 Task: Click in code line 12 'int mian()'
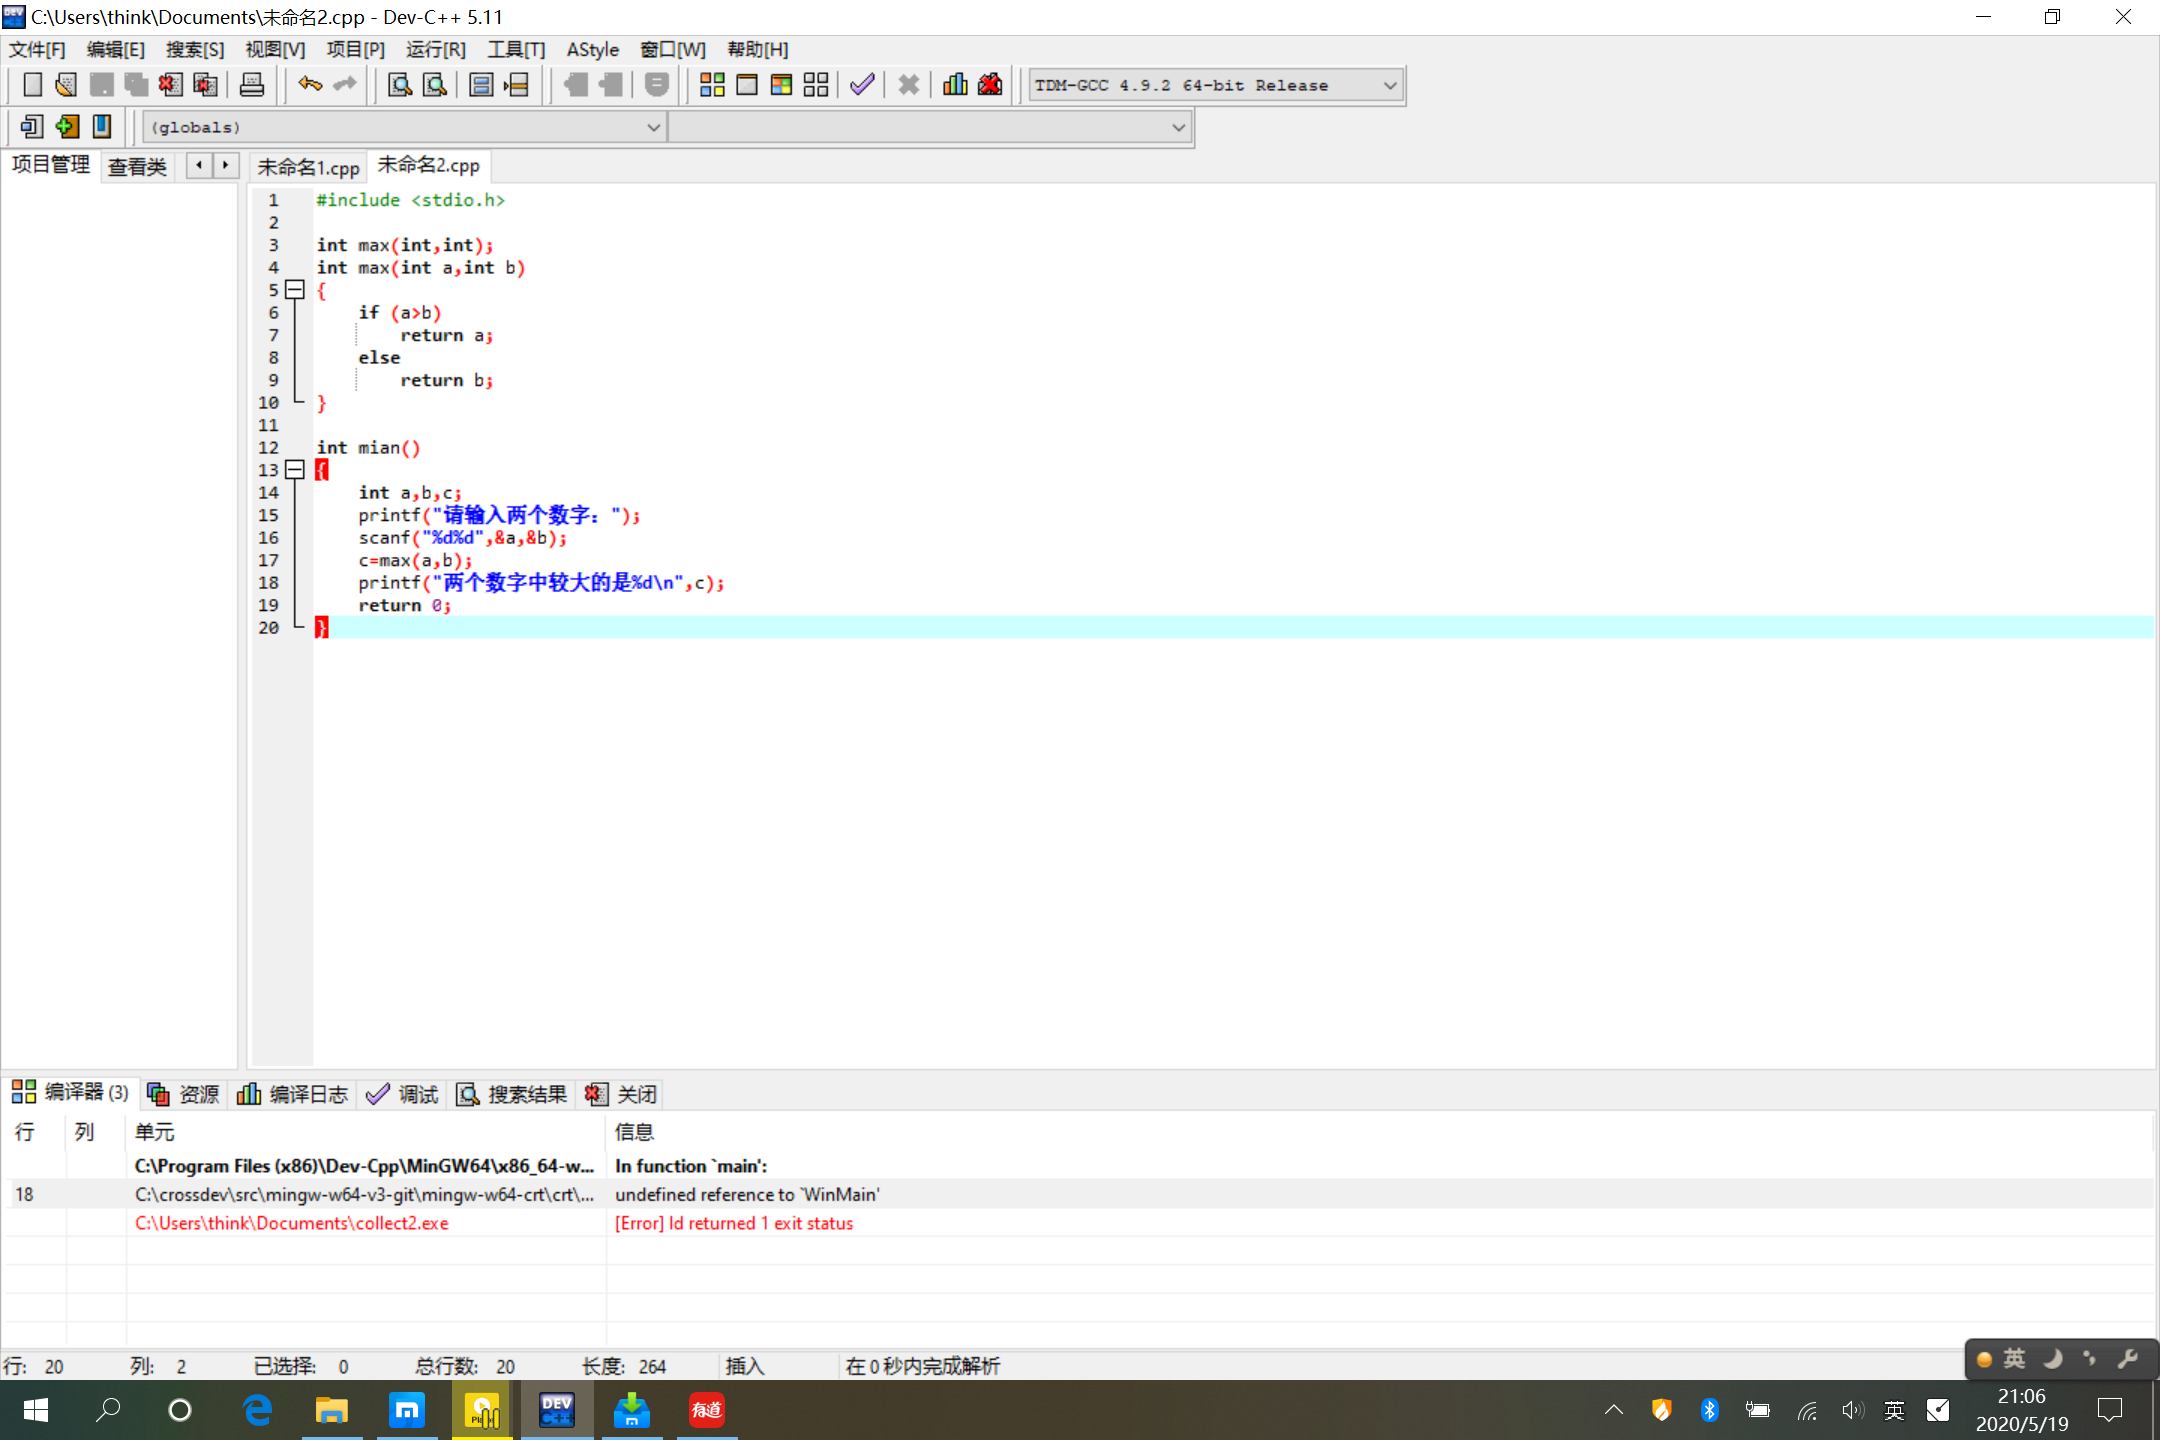[x=369, y=448]
